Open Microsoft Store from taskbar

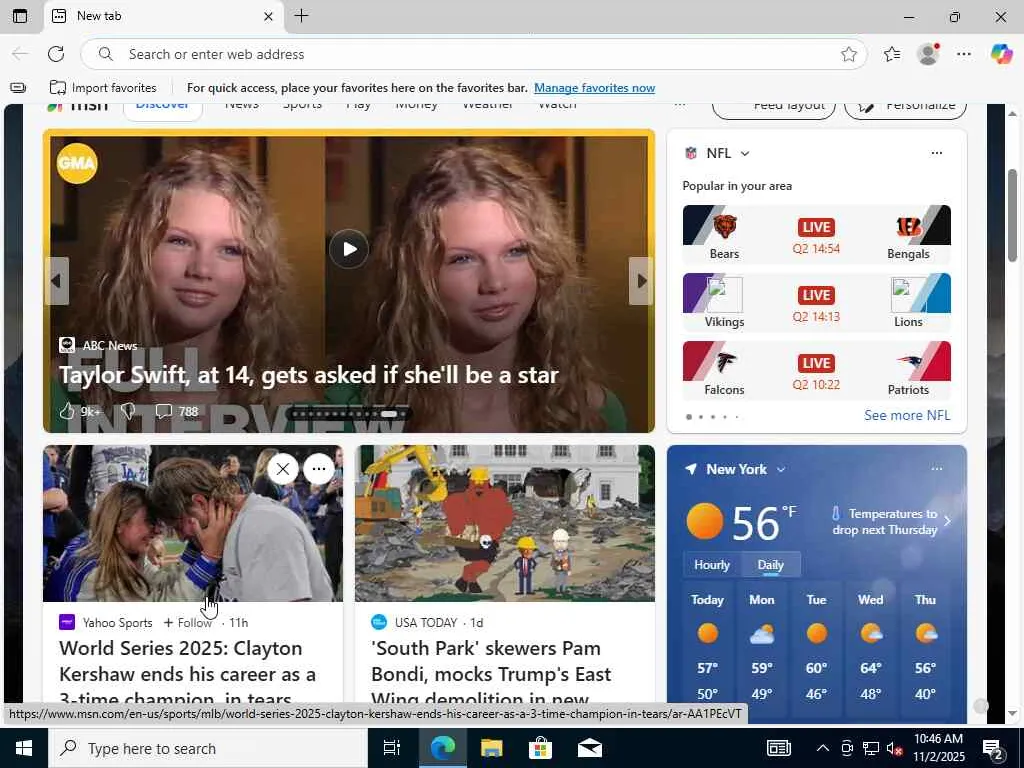(x=540, y=748)
